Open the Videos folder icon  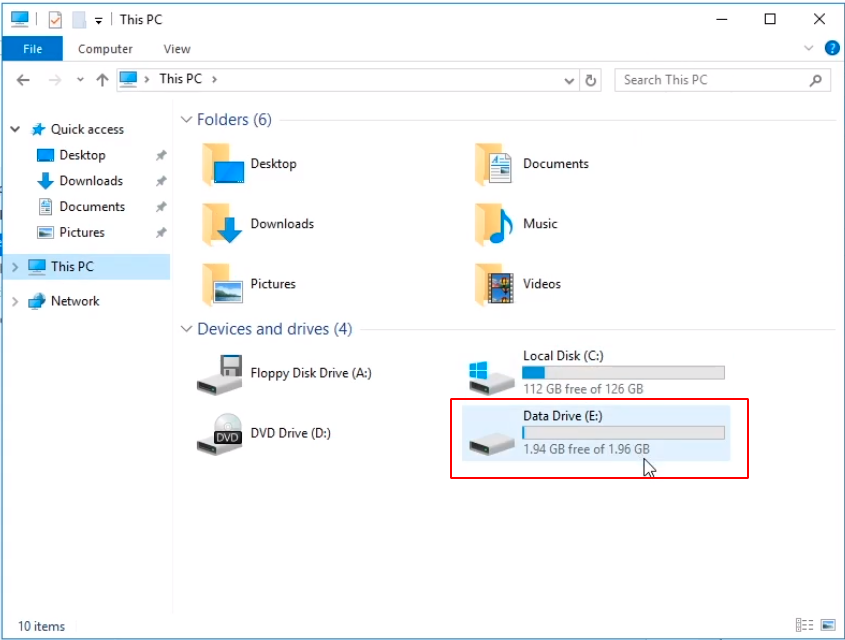[494, 284]
